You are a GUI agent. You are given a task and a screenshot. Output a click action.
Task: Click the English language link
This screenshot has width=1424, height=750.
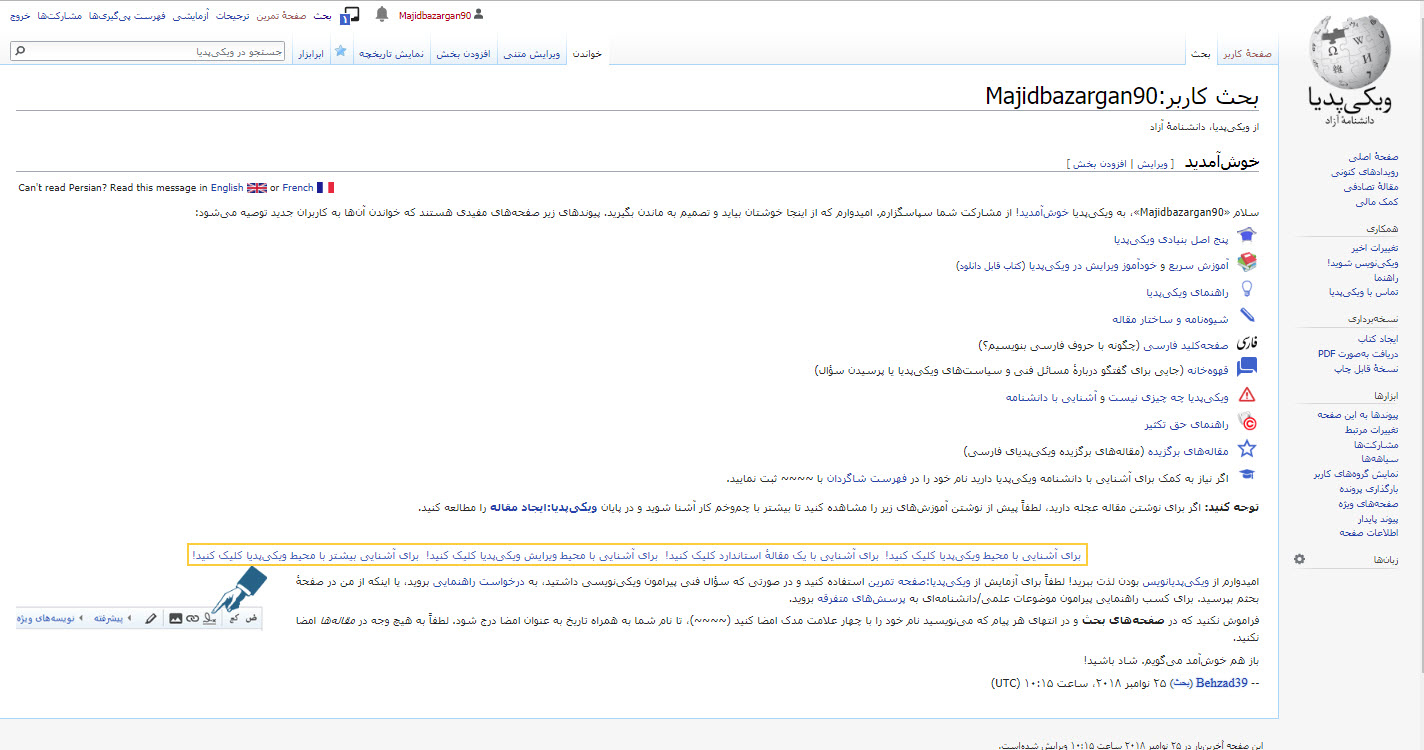[x=227, y=187]
